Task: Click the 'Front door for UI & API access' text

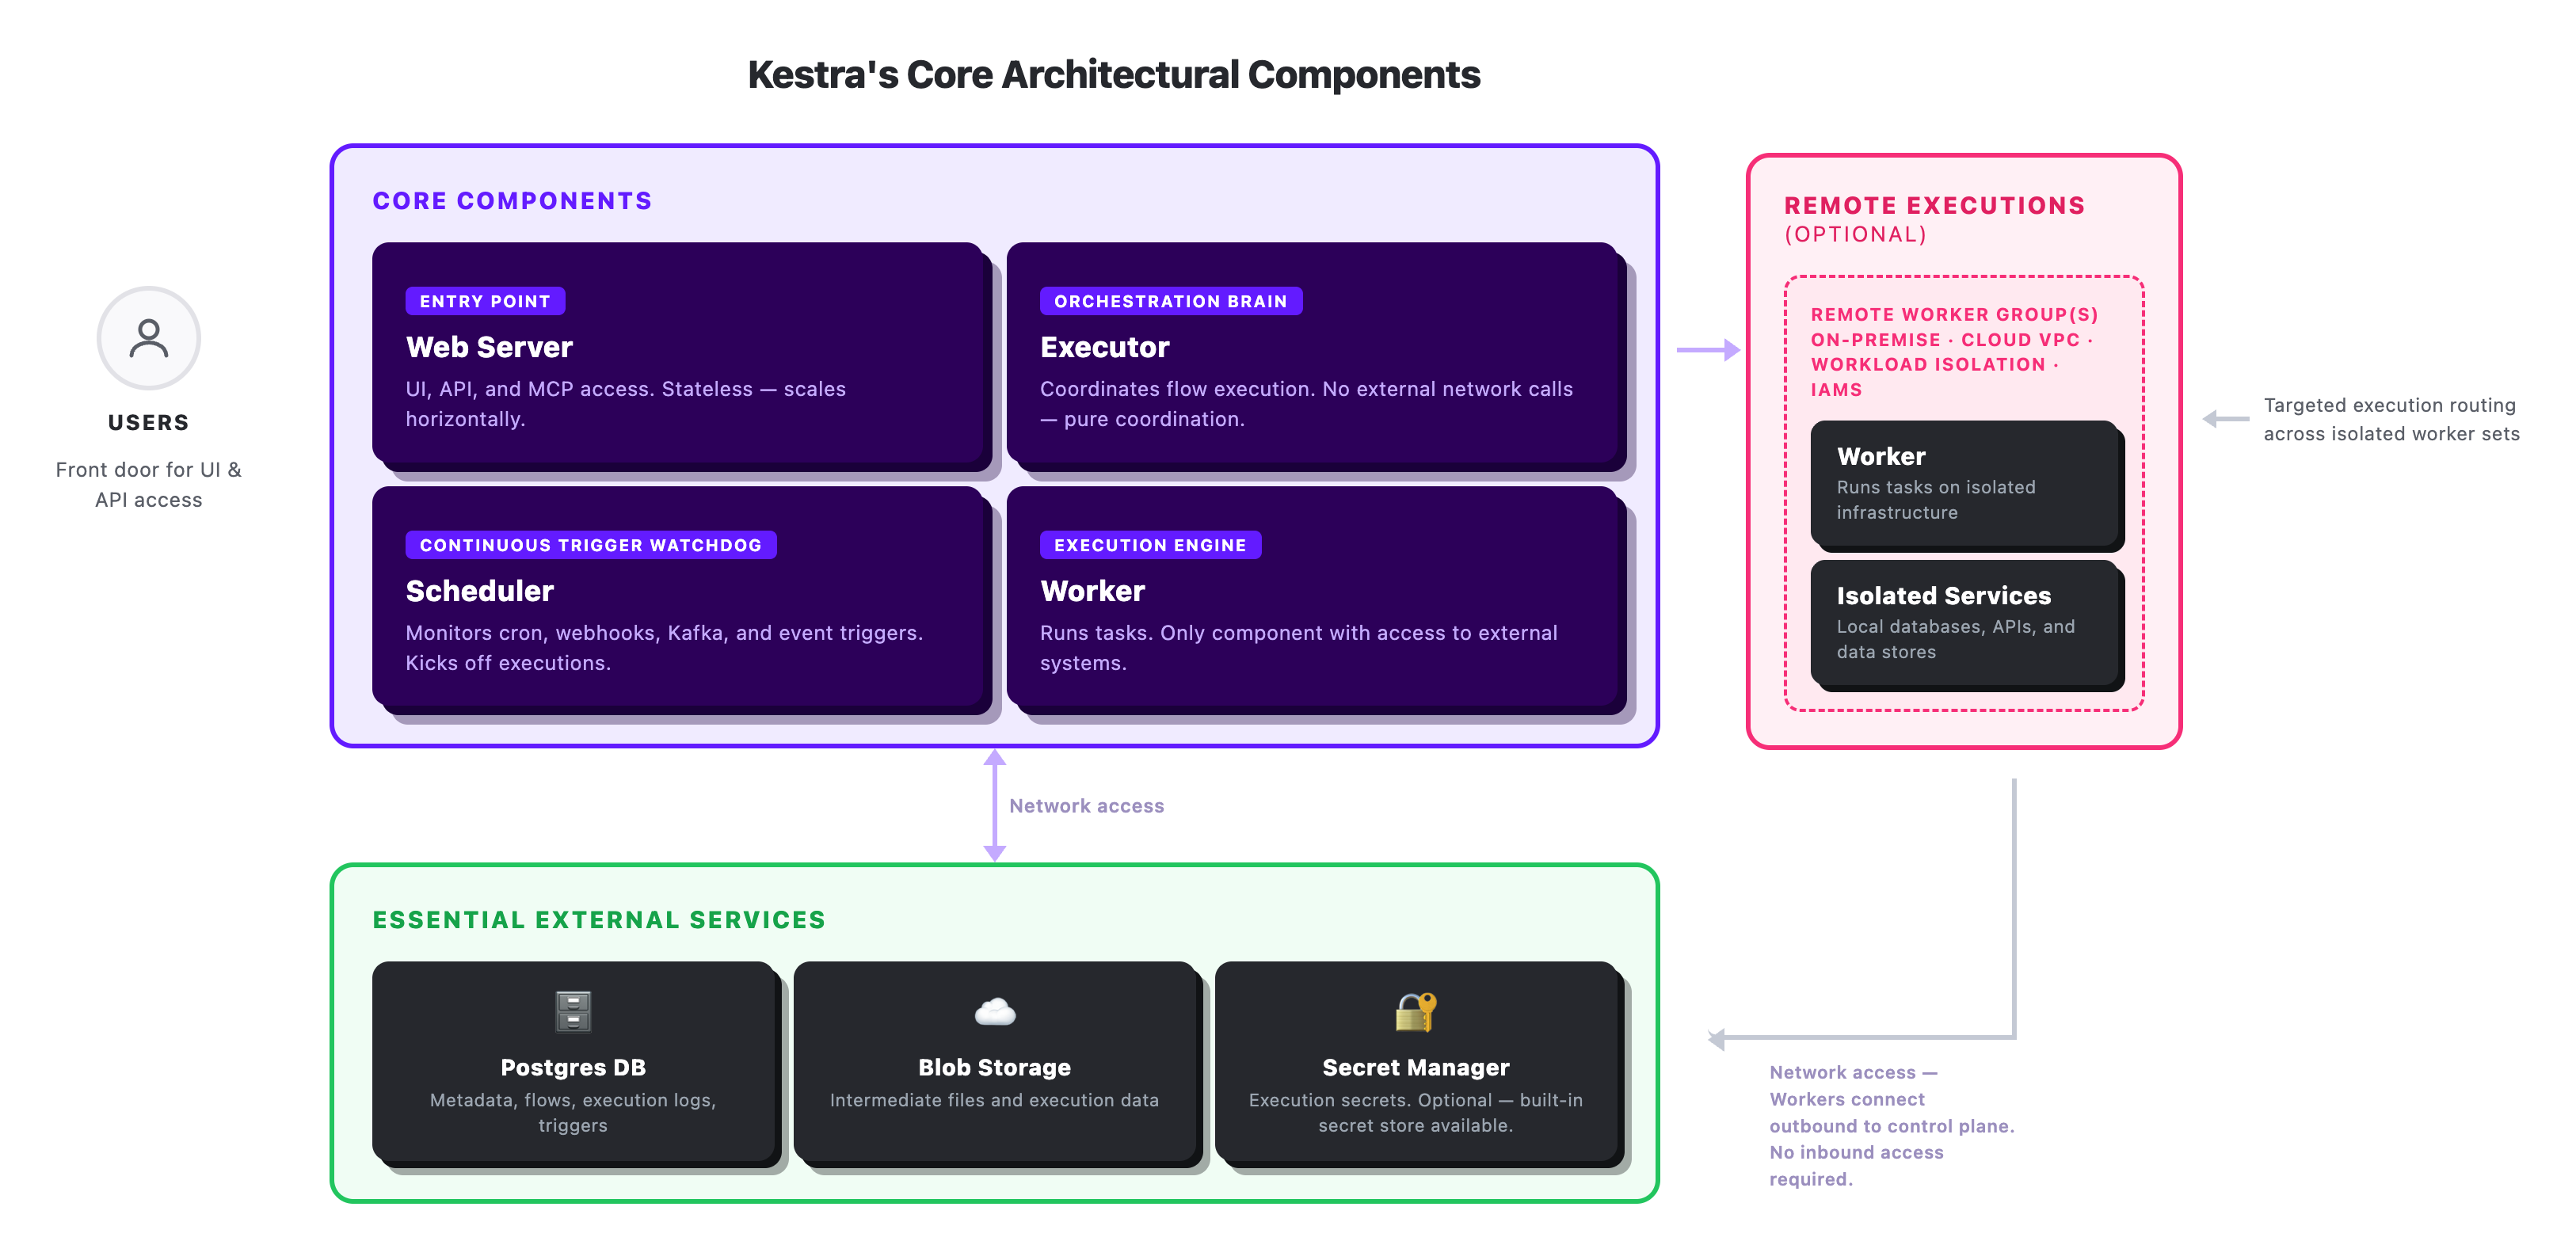Action: (x=148, y=485)
